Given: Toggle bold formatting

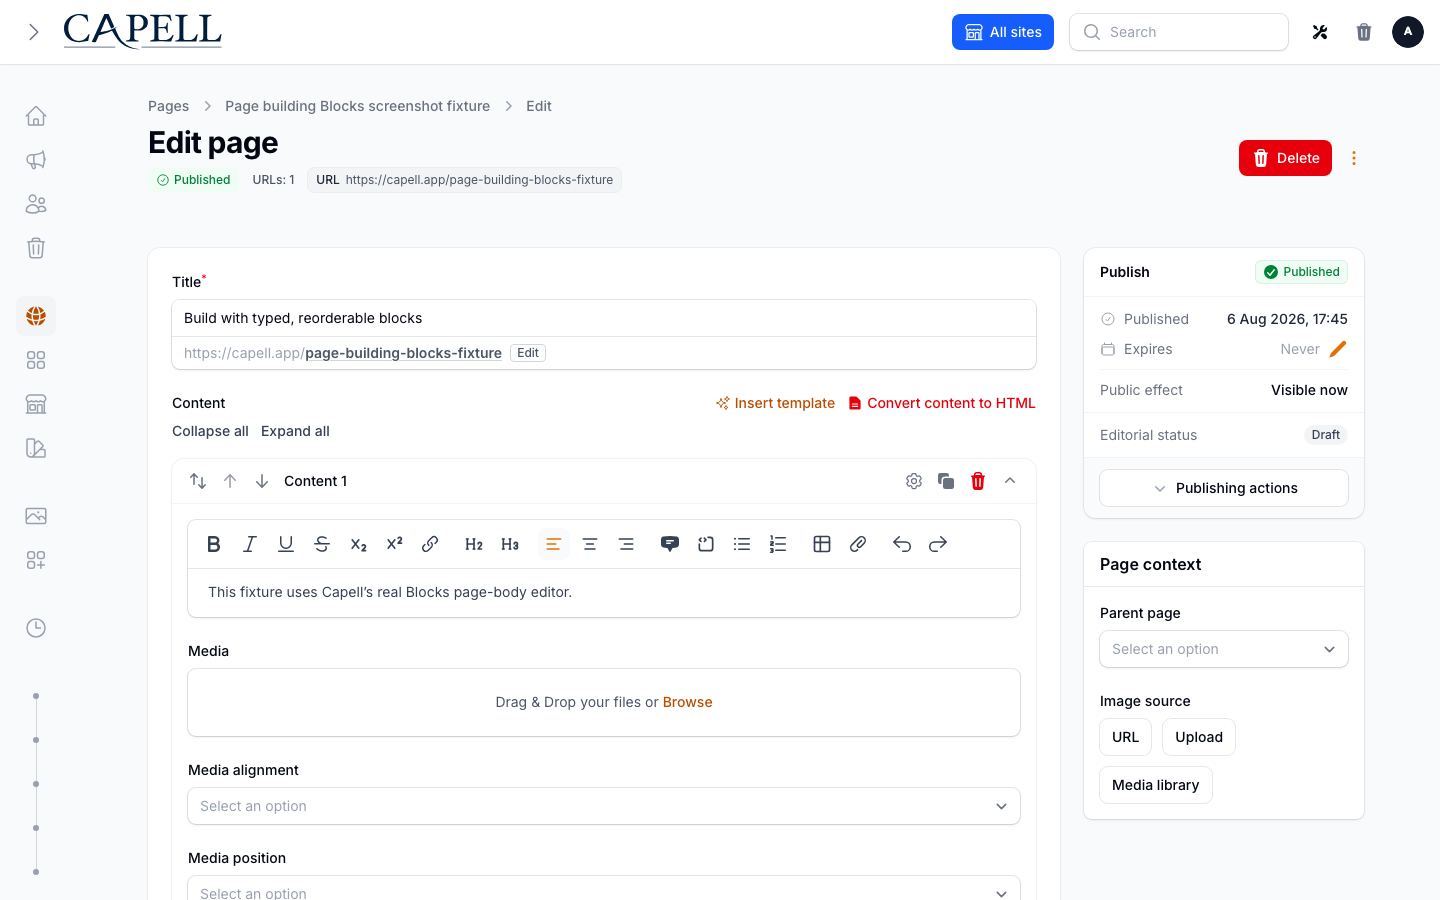Looking at the screenshot, I should click(214, 544).
